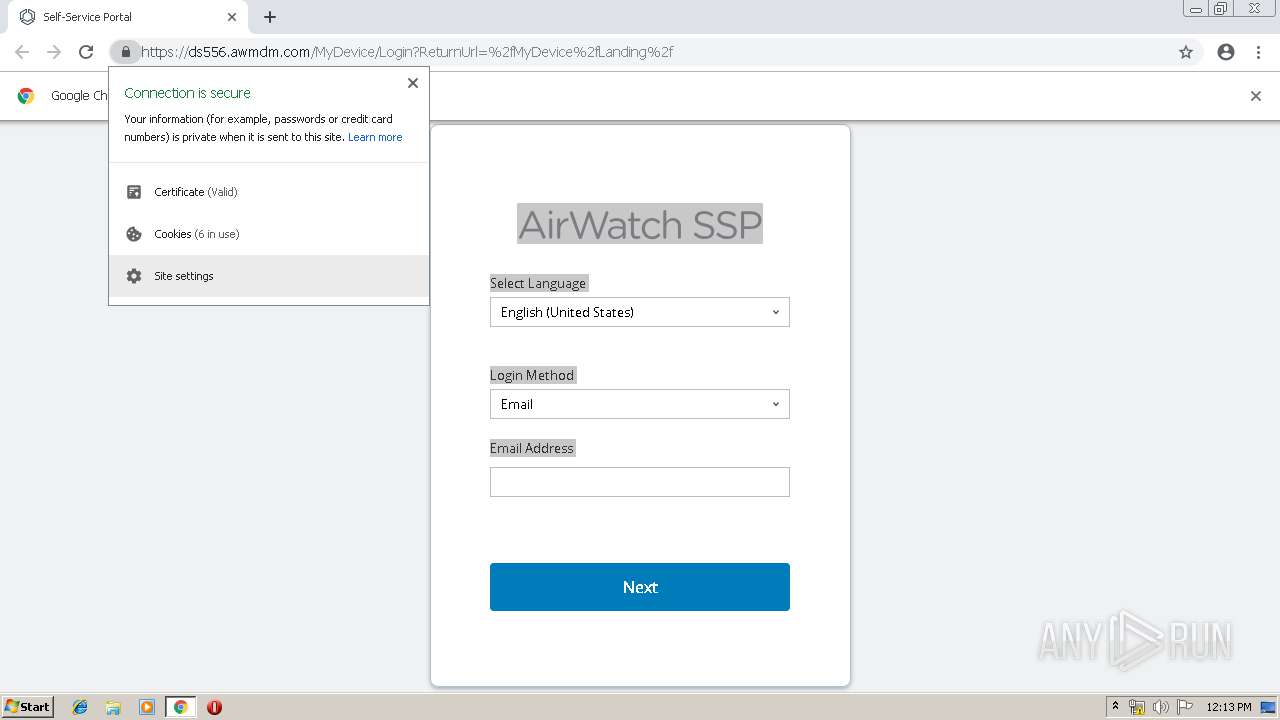Click the Google Chrome logo in info bar
Viewport: 1280px width, 720px height.
coord(26,96)
